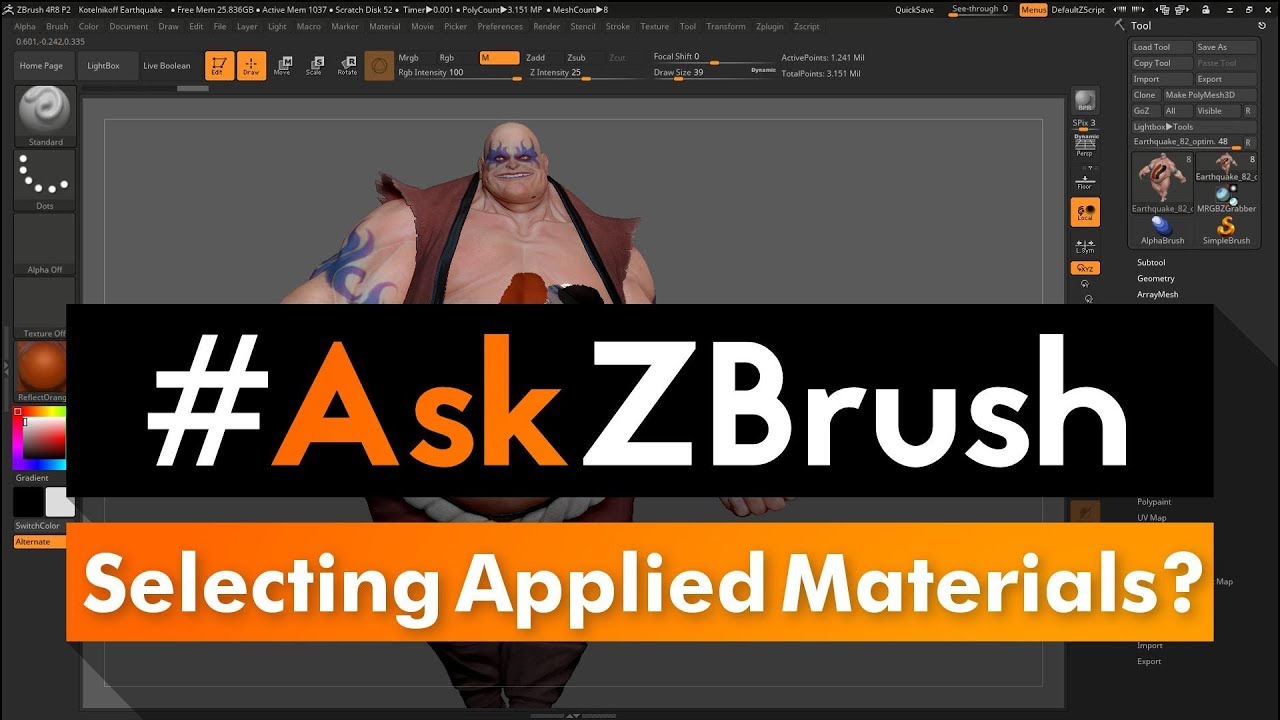Click the Gizmo 3D sphere icon
The width and height of the screenshot is (1280, 720).
pyautogui.click(x=379, y=67)
